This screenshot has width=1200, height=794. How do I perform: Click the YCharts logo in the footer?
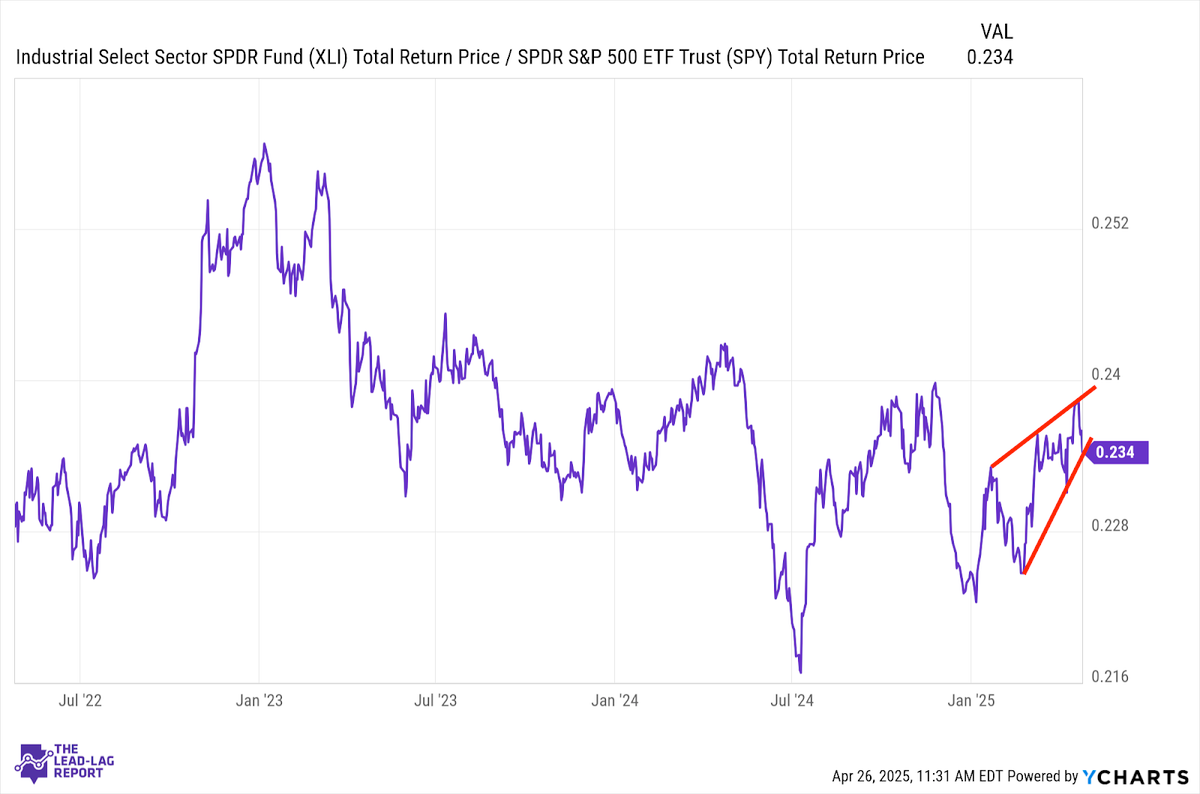1132,776
